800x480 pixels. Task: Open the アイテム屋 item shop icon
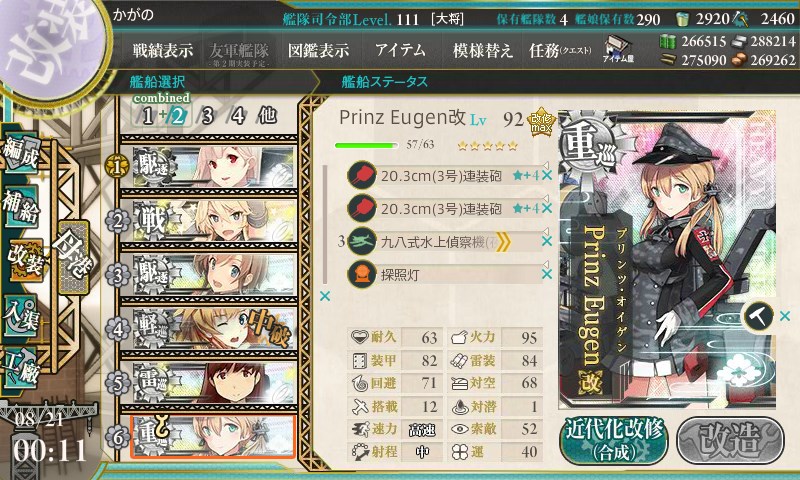click(618, 49)
